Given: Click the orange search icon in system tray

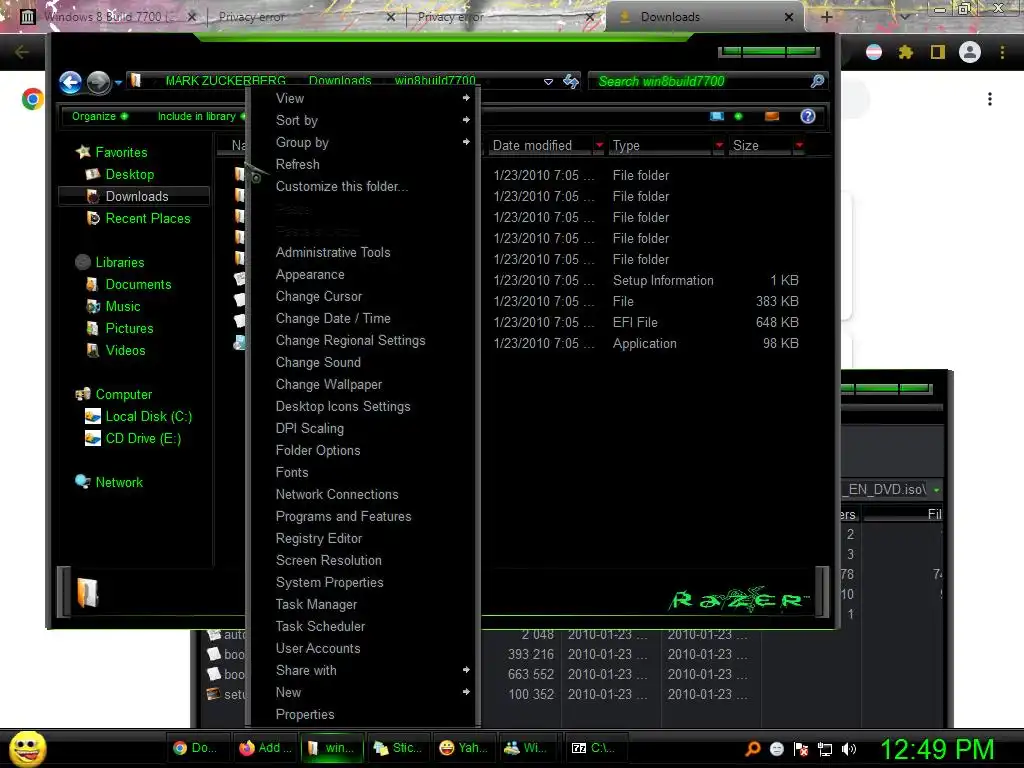Looking at the screenshot, I should point(753,748).
